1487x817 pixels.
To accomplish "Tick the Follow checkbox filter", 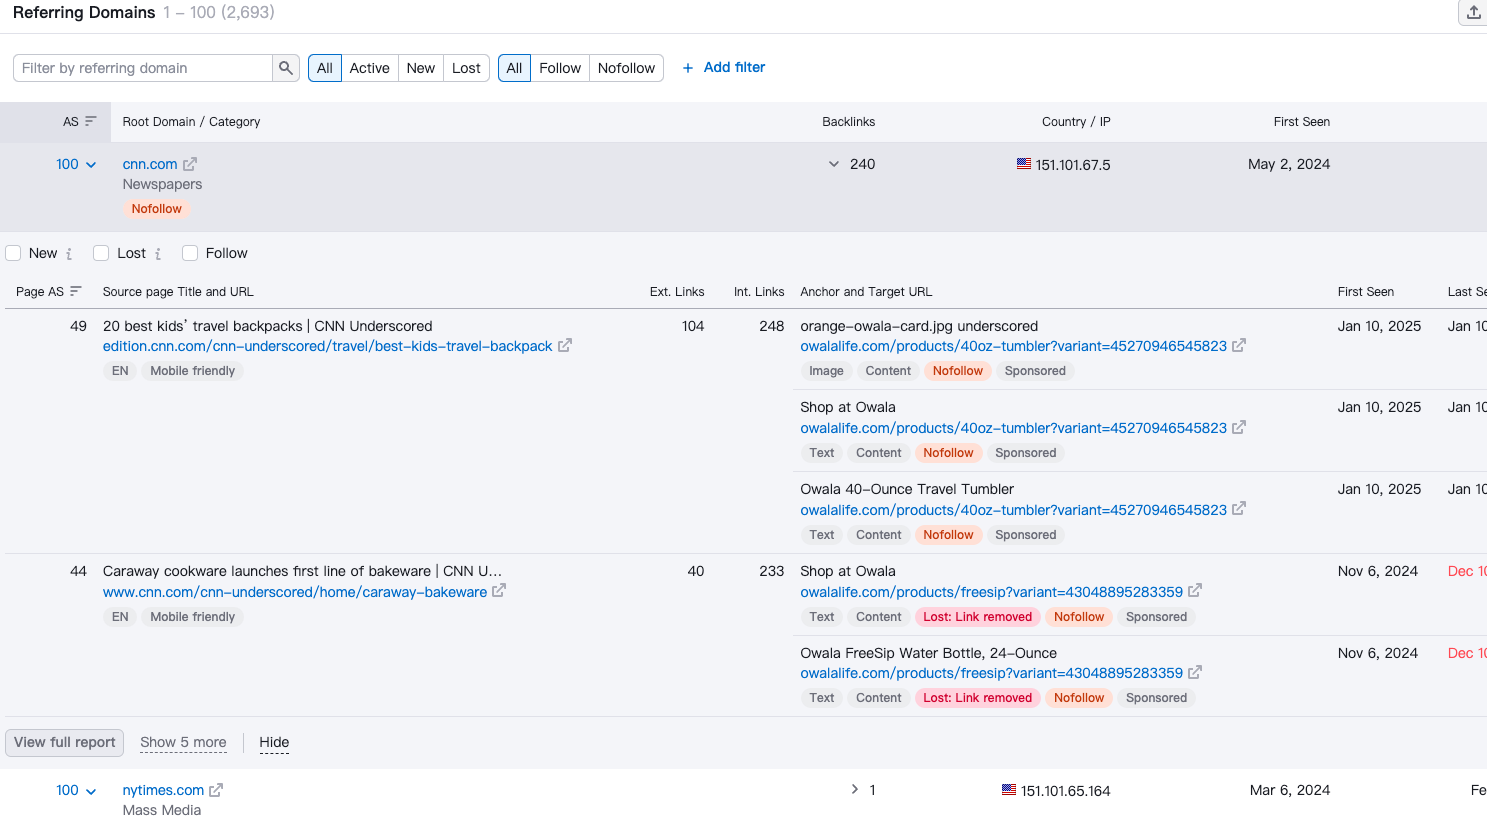I will coord(190,254).
